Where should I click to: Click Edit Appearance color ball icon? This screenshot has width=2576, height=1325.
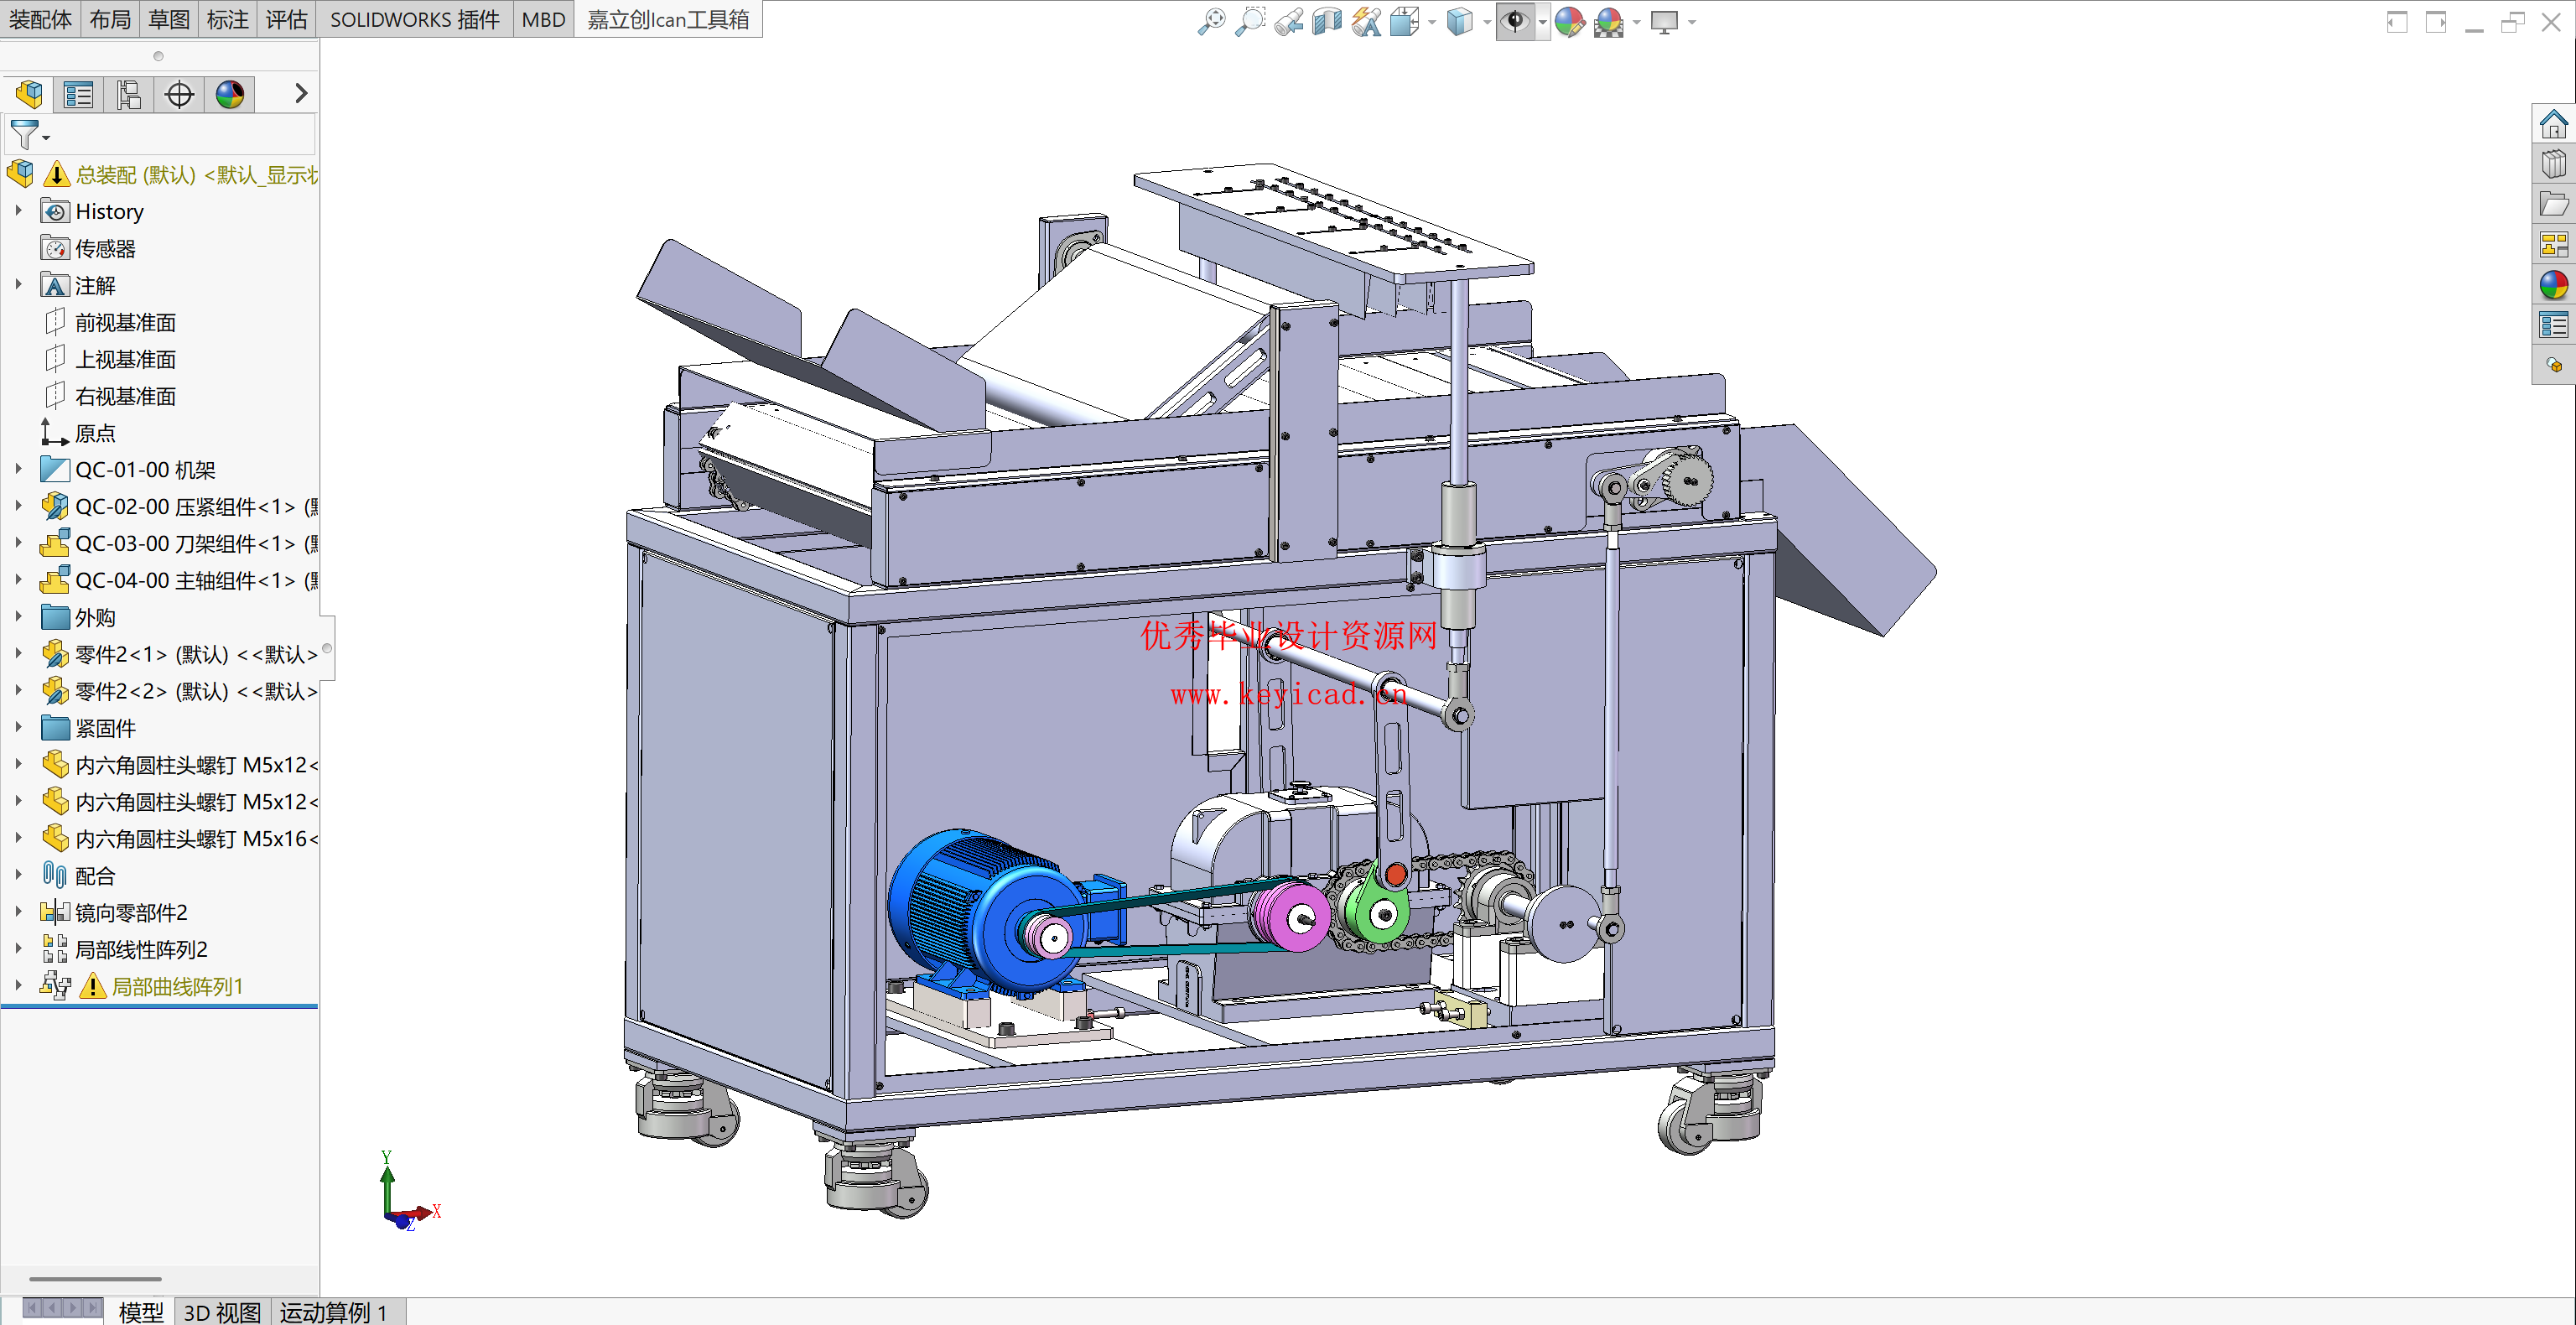(x=1570, y=21)
